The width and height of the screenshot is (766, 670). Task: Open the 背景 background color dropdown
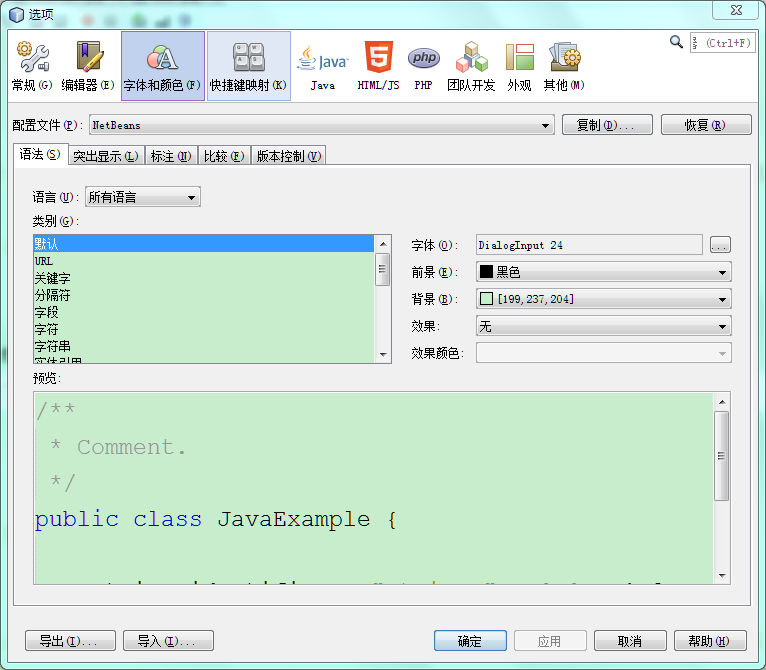[604, 299]
